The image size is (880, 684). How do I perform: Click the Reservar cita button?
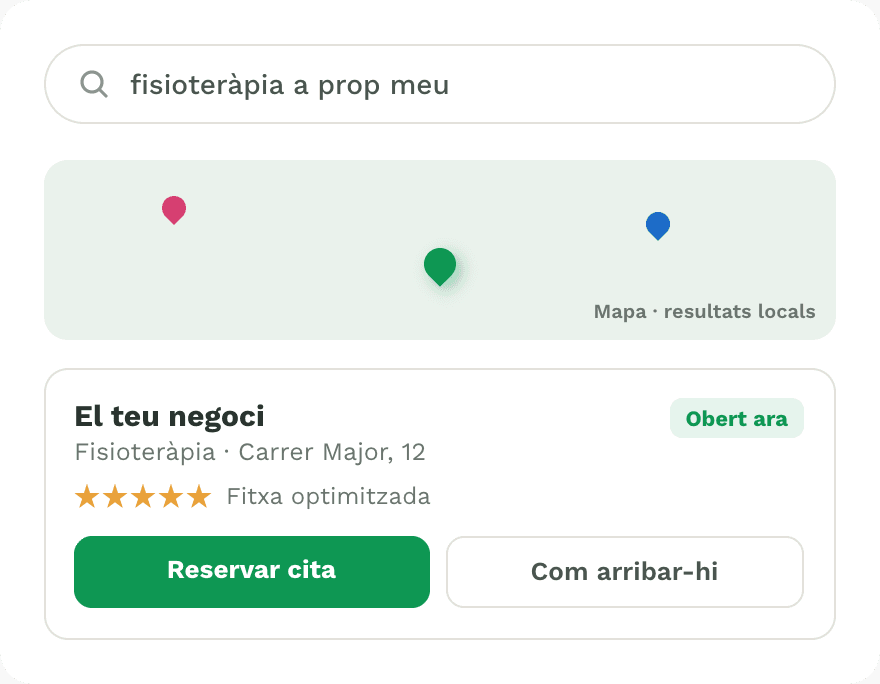point(252,571)
